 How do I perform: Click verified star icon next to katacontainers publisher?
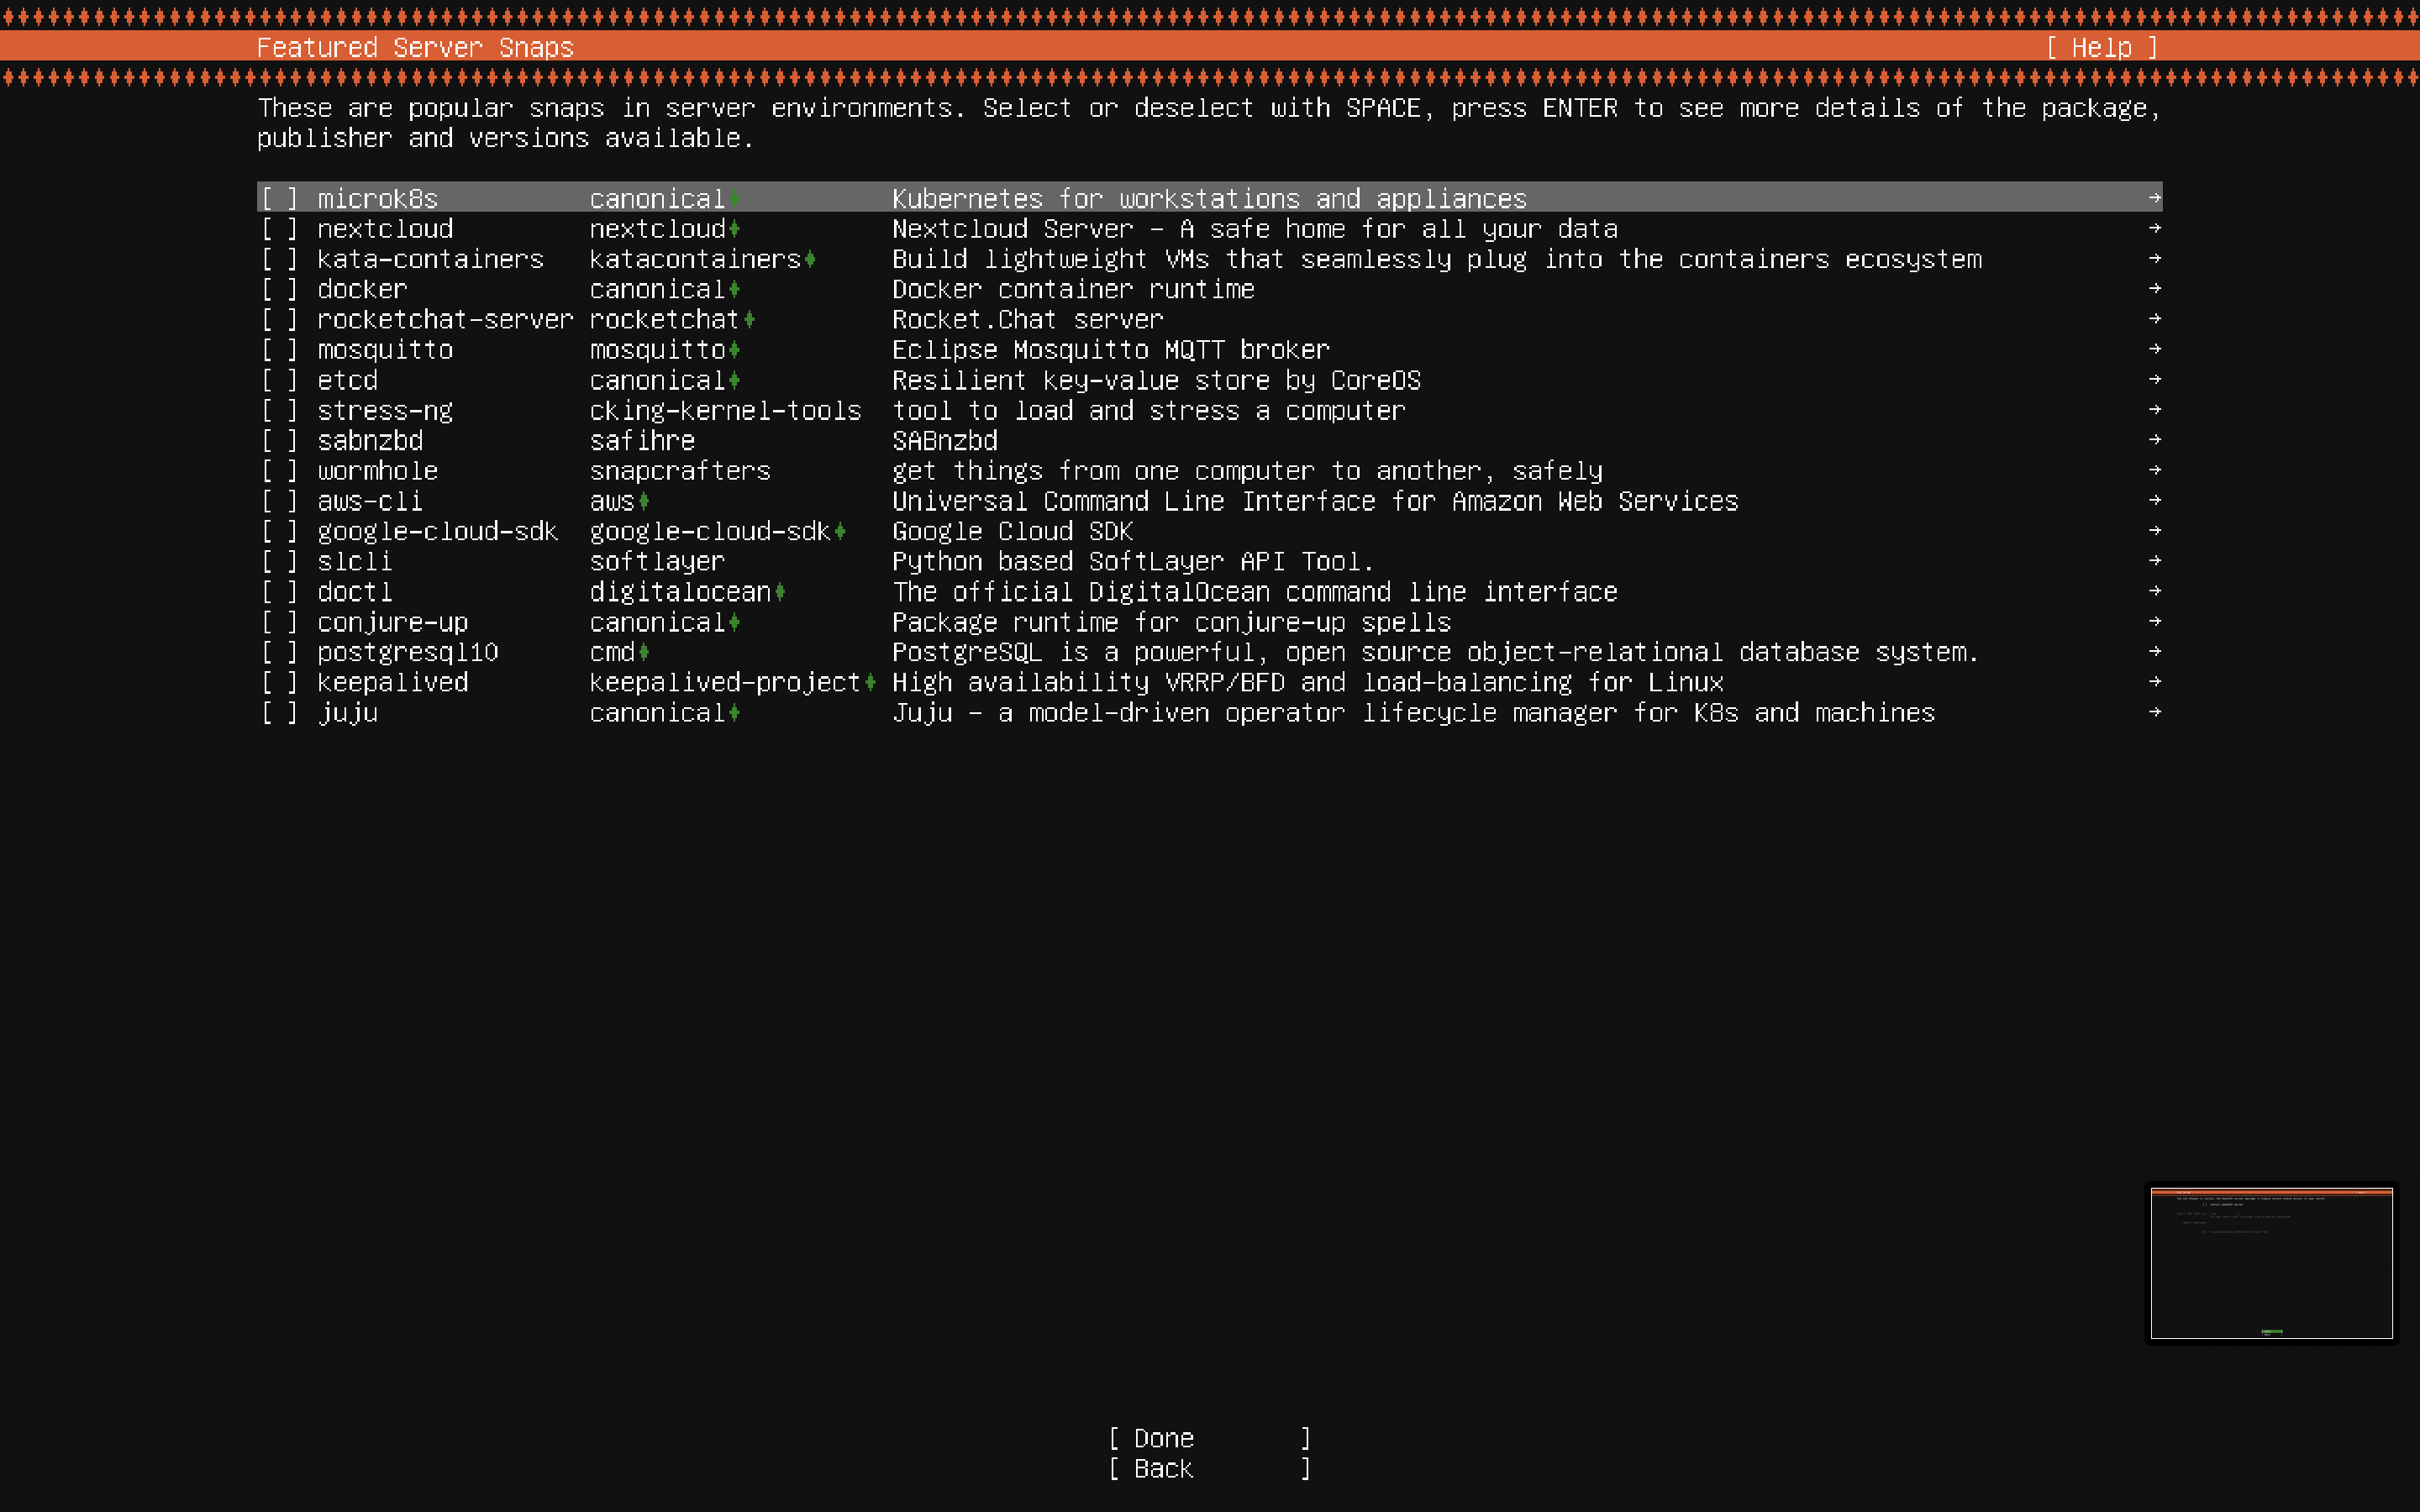[x=810, y=260]
